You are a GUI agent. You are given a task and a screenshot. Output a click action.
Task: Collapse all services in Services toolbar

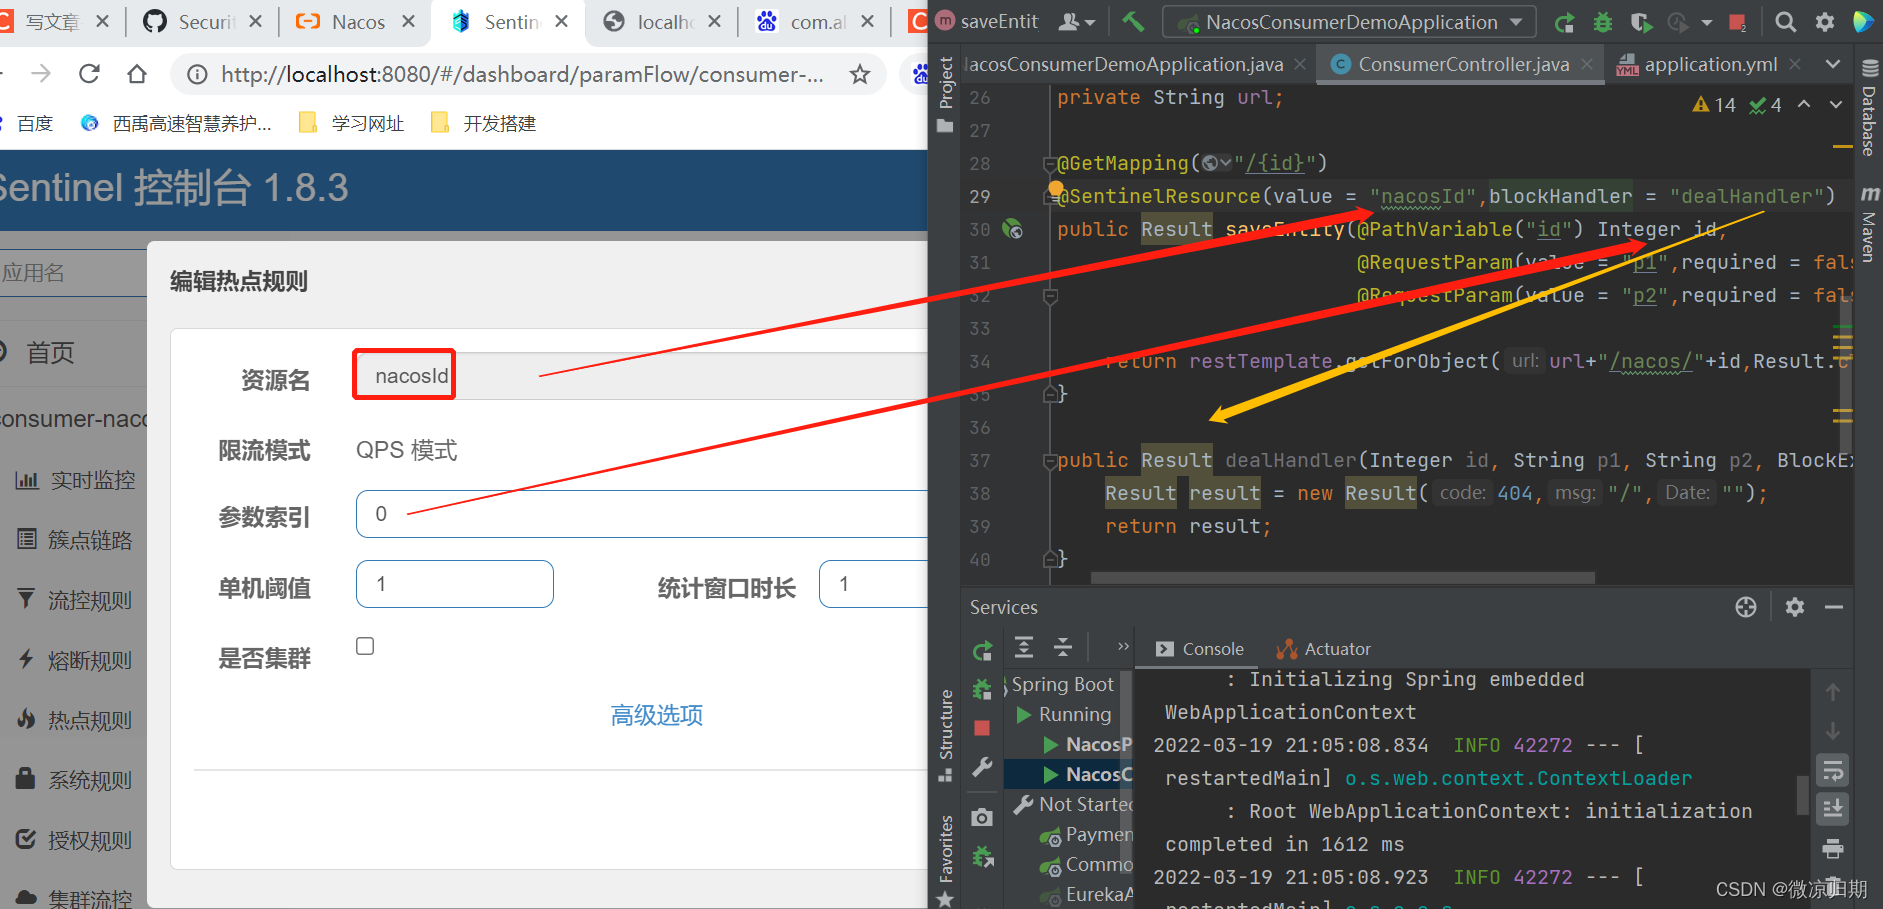1063,647
